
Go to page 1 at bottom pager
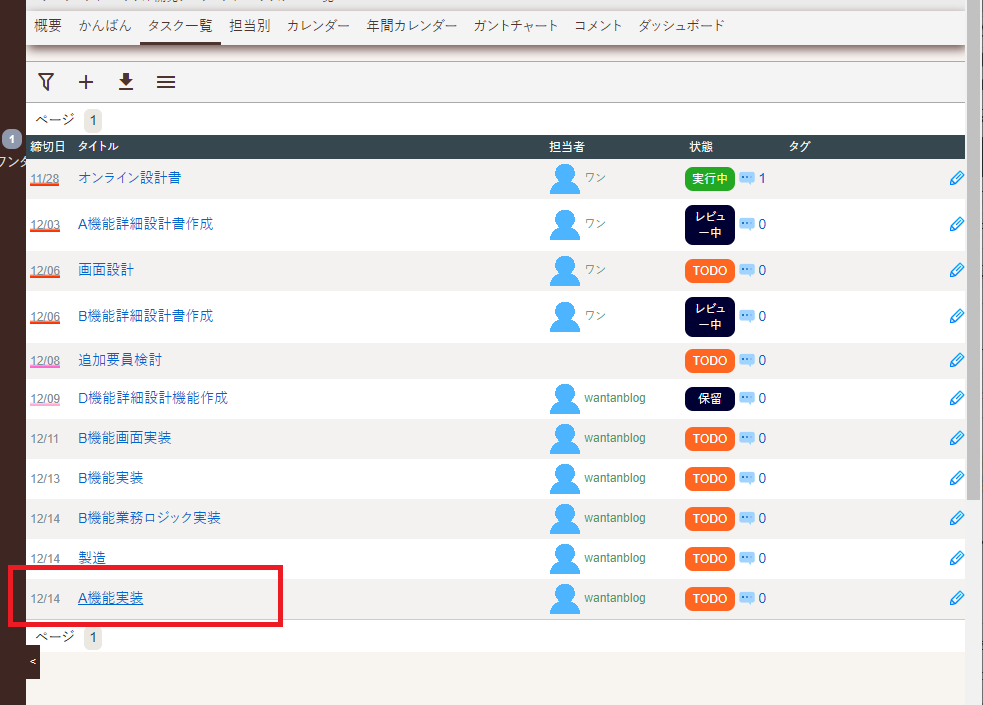click(x=93, y=638)
